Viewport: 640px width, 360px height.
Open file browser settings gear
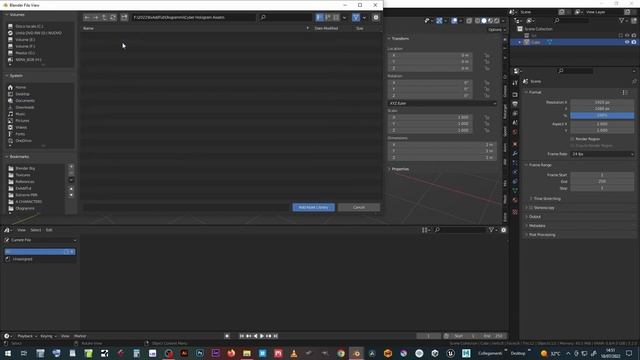tap(376, 18)
